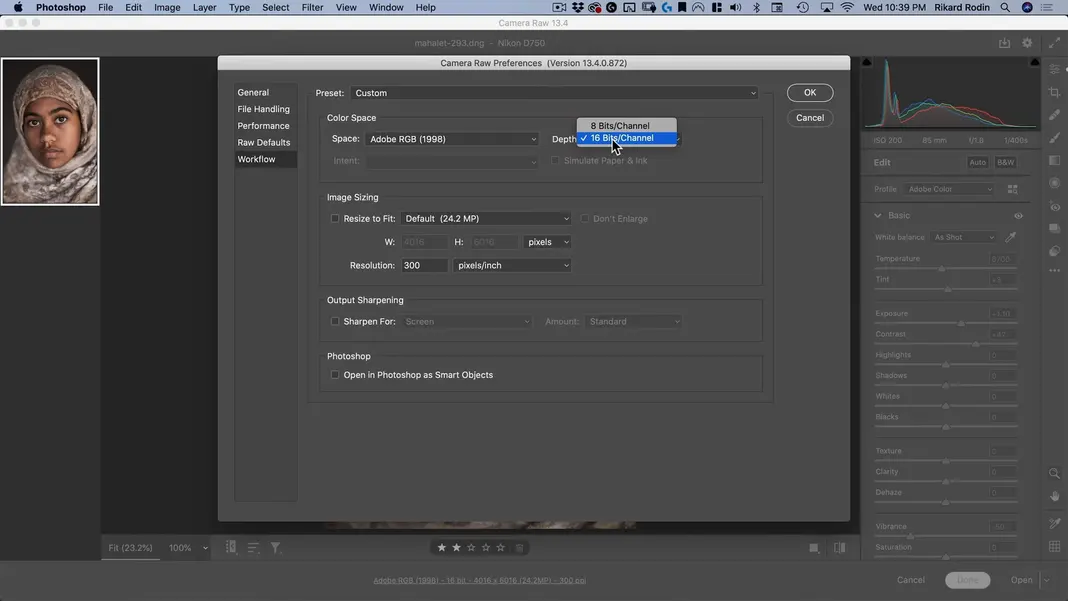The height and width of the screenshot is (601, 1068).
Task: Browse profiles with the grid search icon
Action: pos(1013,189)
